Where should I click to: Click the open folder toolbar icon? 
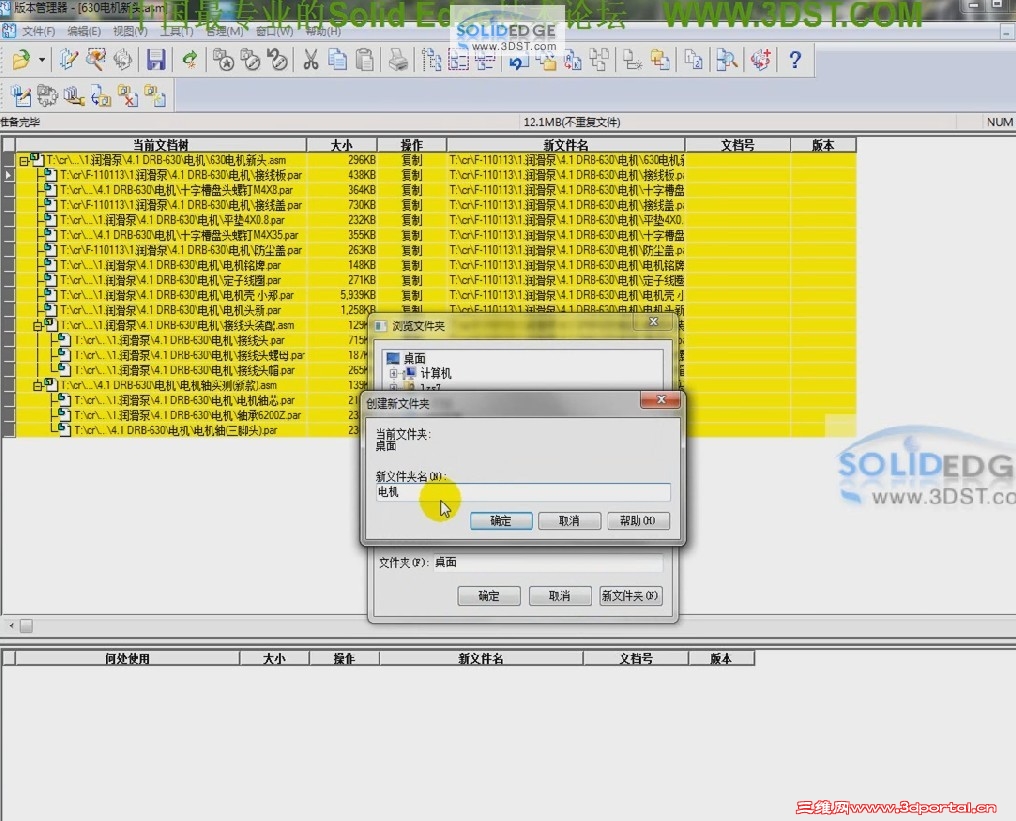coord(21,60)
